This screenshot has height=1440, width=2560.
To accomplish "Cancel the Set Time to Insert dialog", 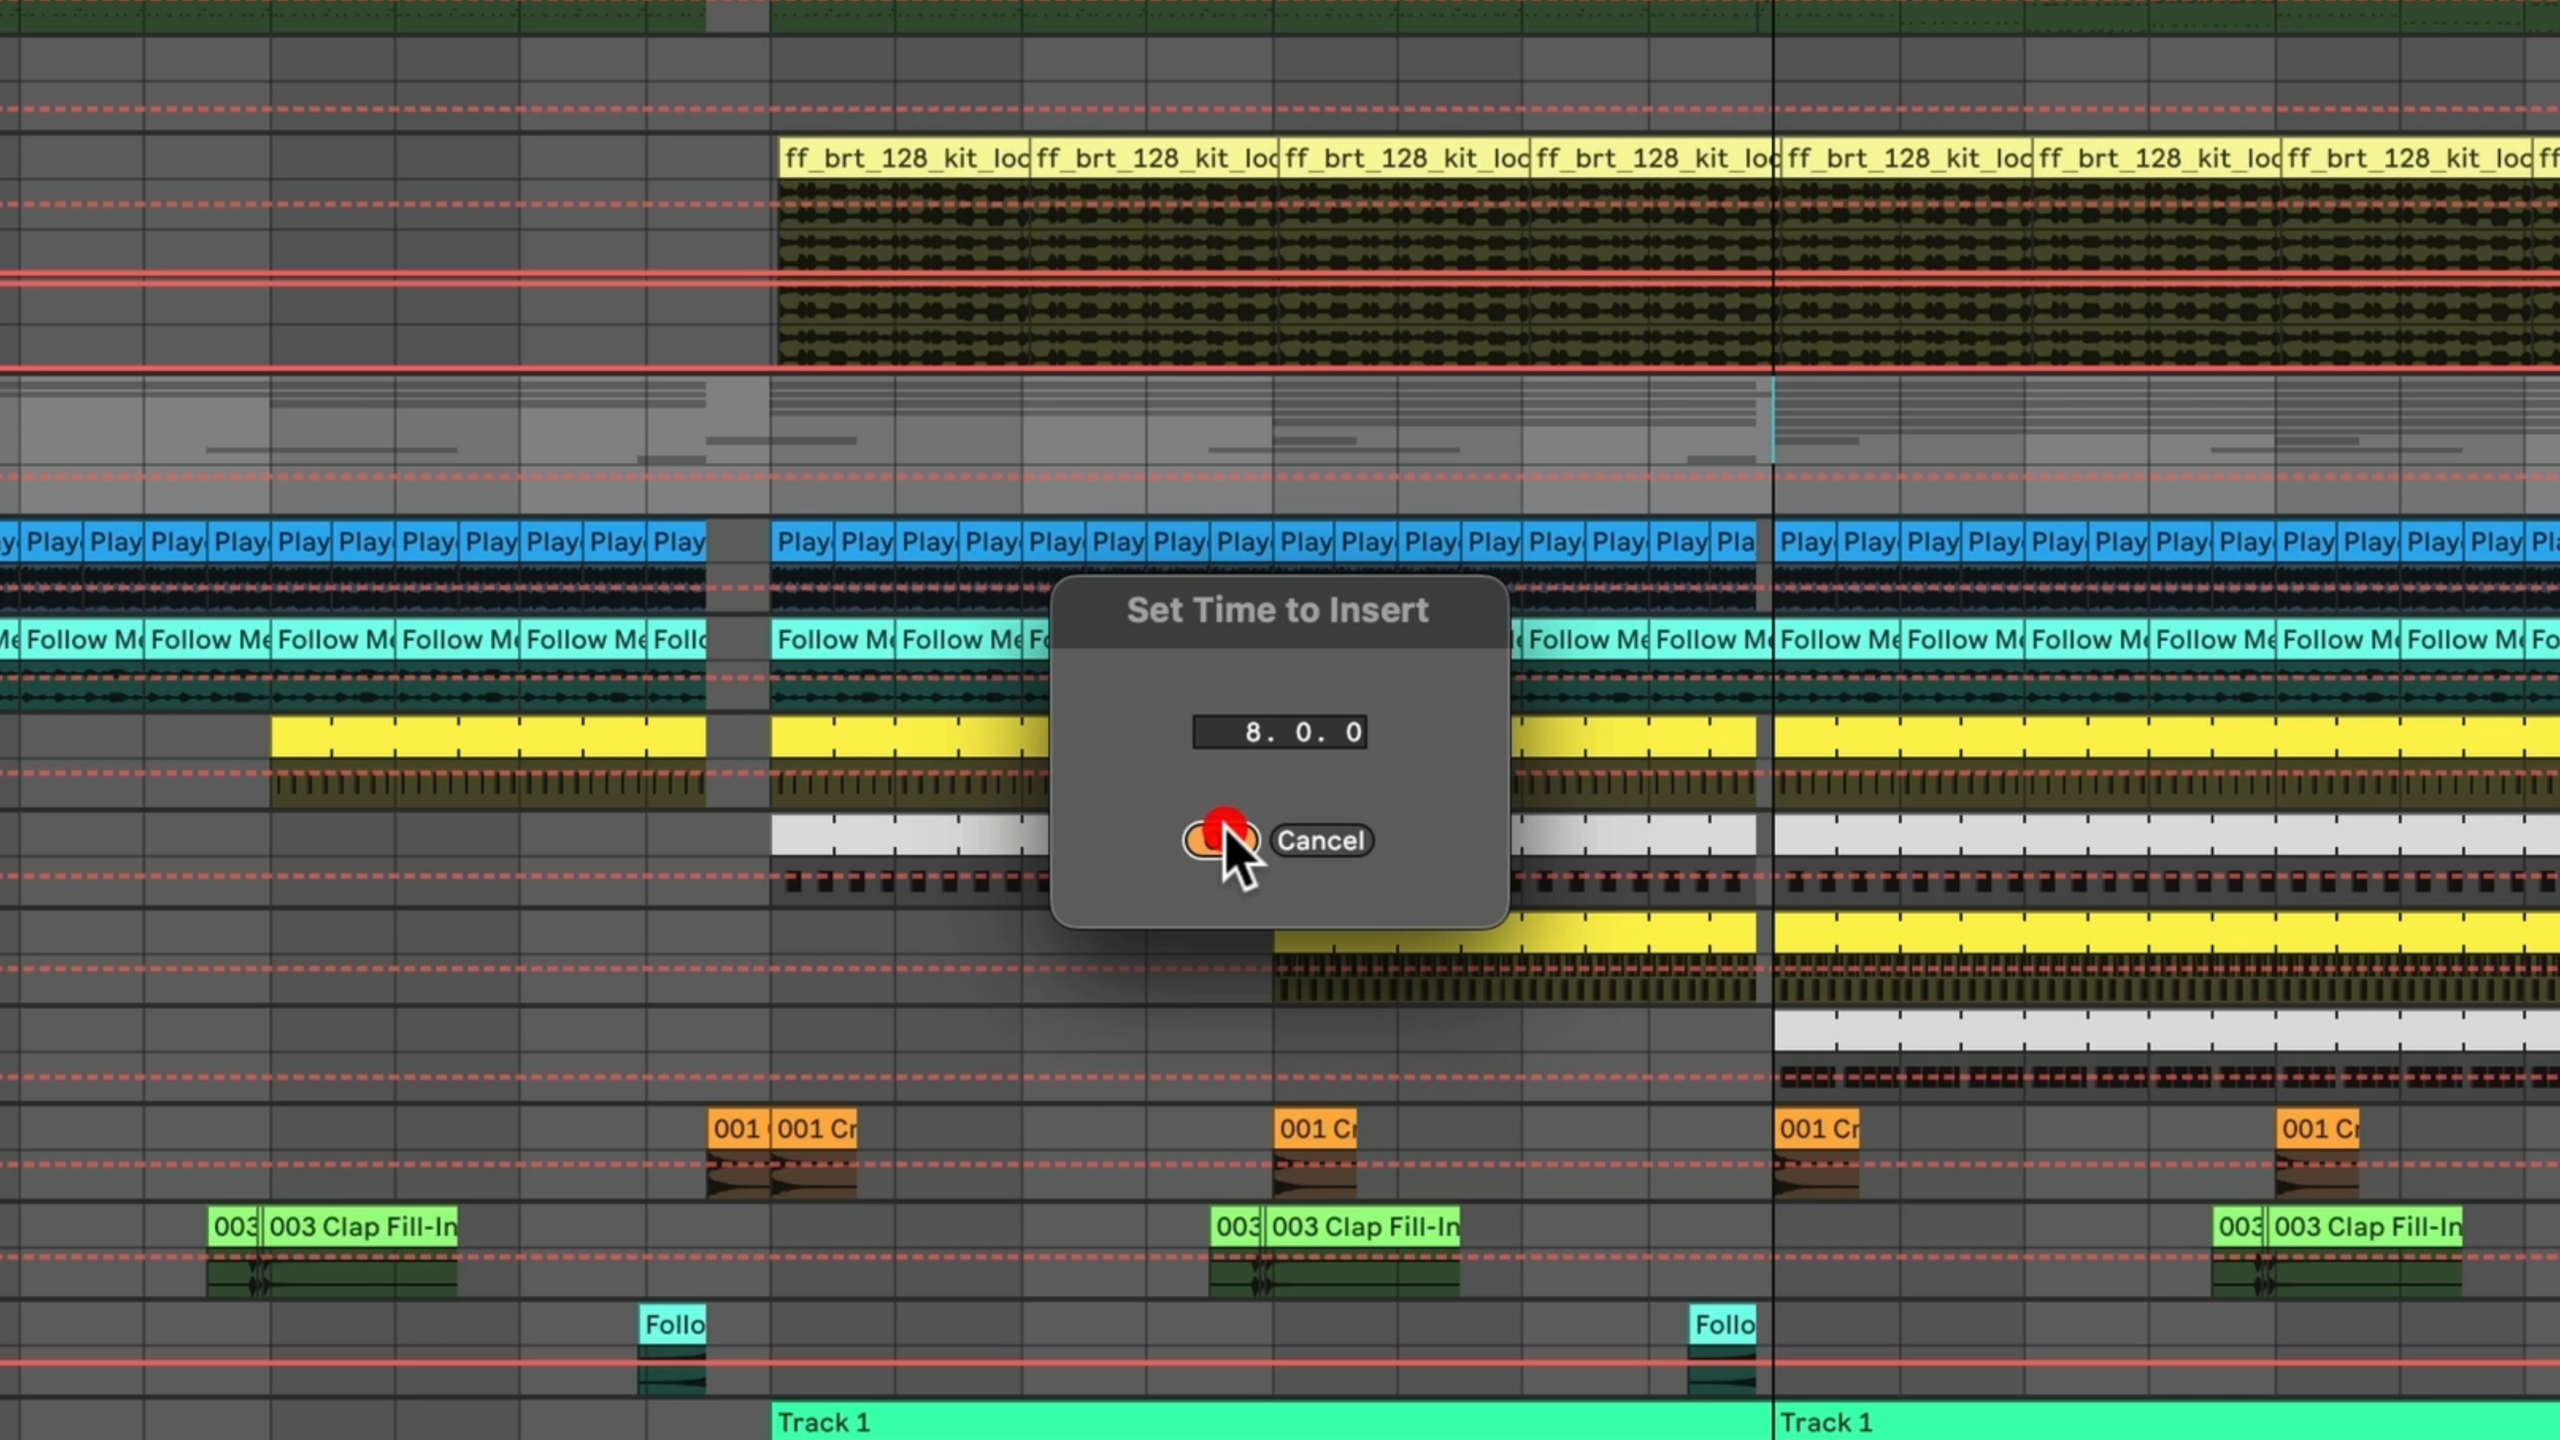I will (1321, 840).
